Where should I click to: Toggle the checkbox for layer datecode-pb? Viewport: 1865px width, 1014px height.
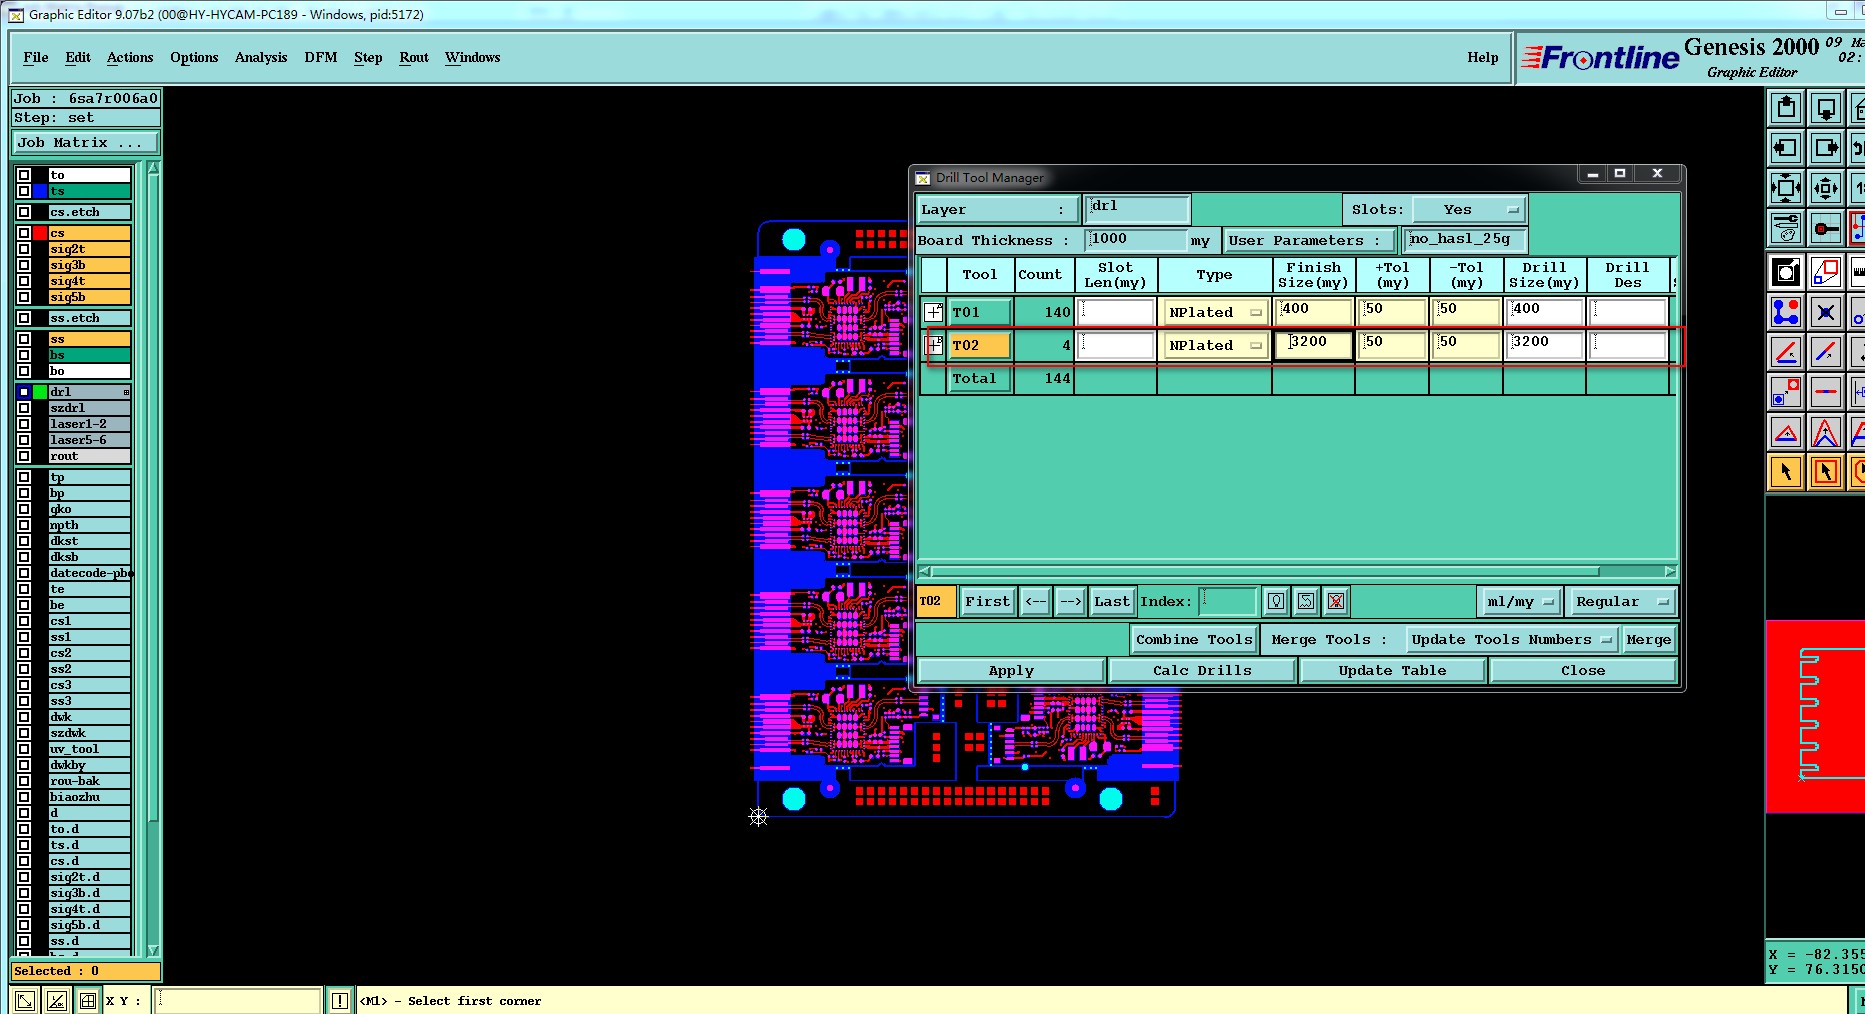(x=24, y=573)
